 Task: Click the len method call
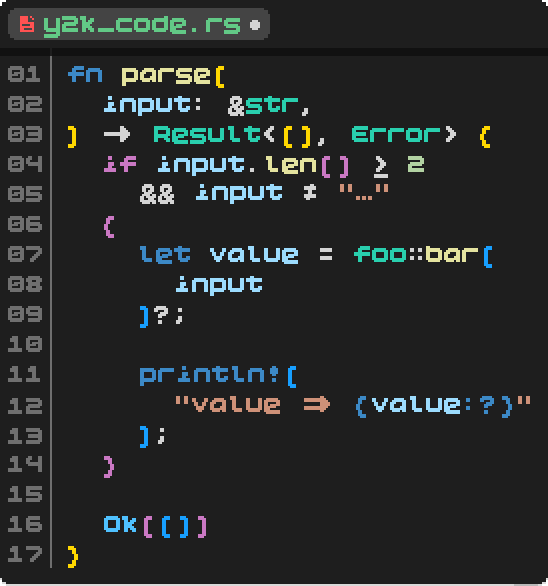tap(292, 164)
